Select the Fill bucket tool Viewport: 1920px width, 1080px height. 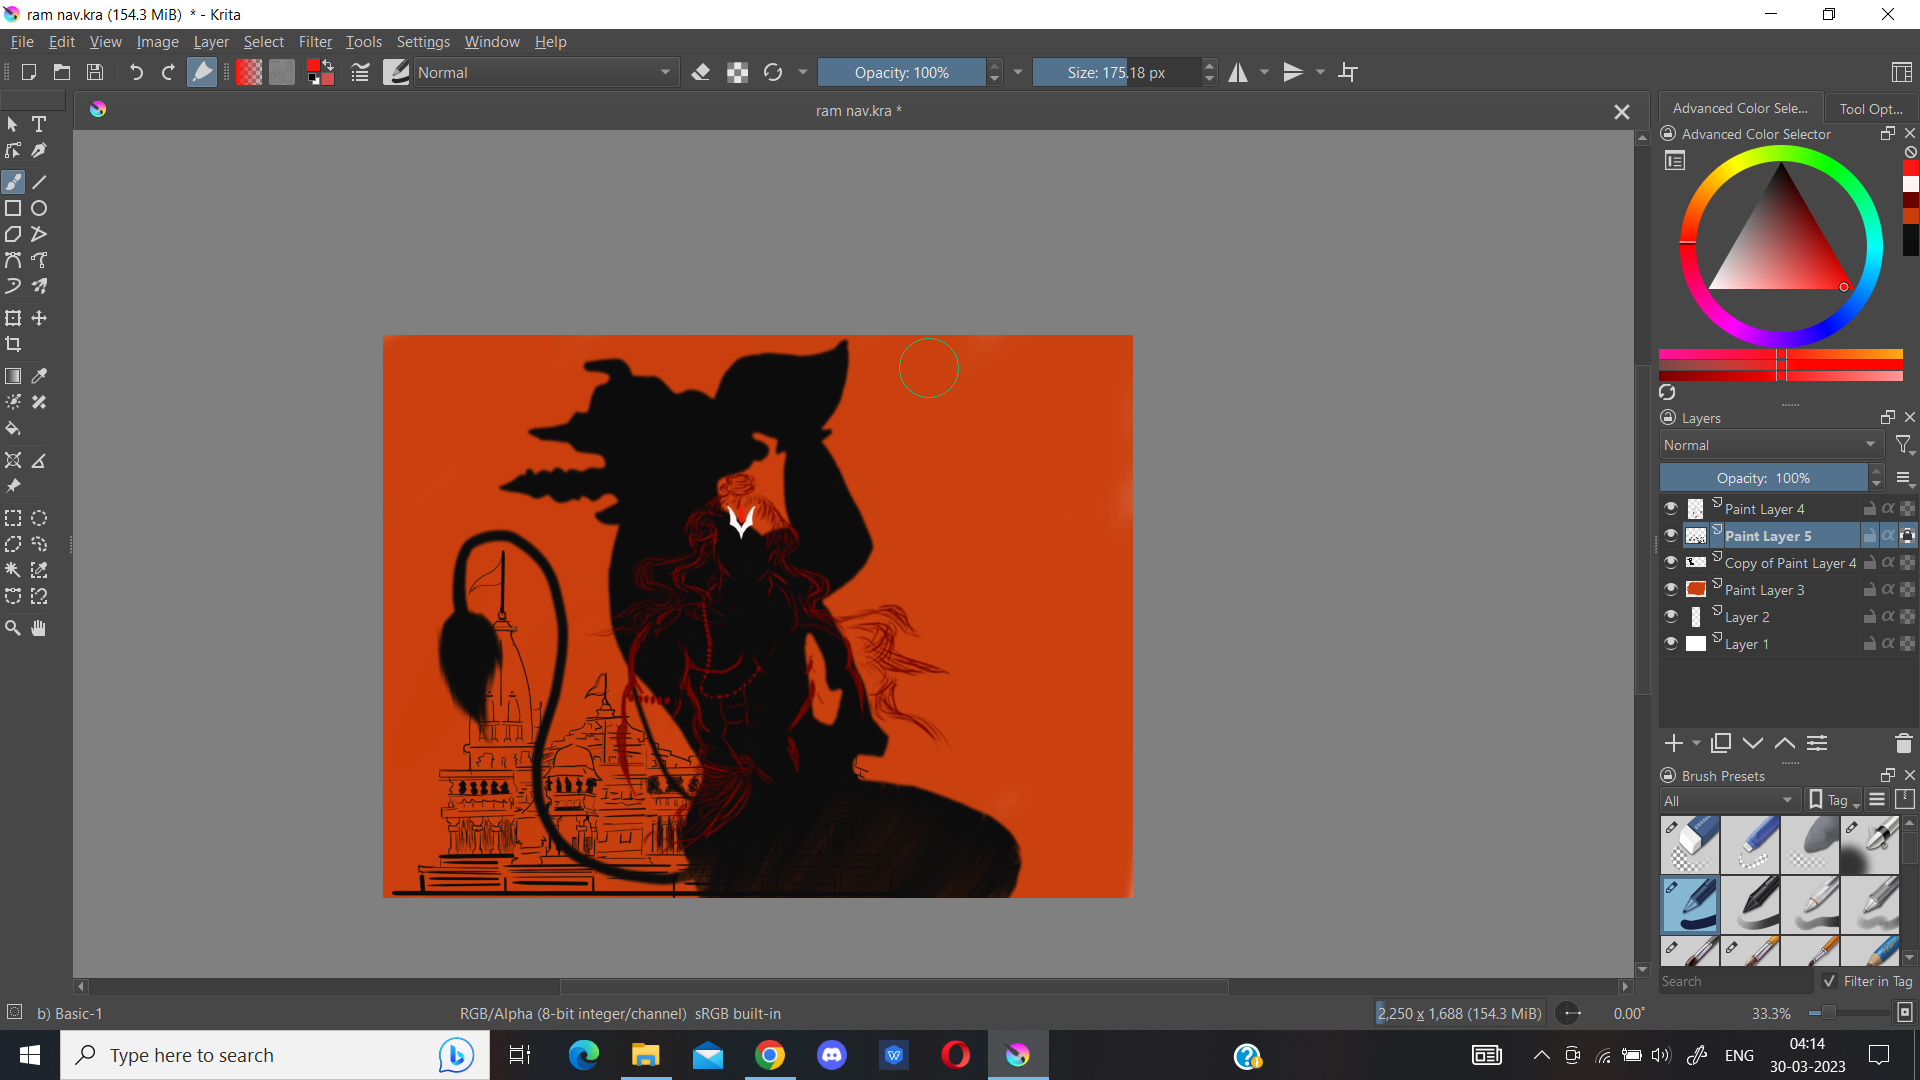tap(13, 429)
